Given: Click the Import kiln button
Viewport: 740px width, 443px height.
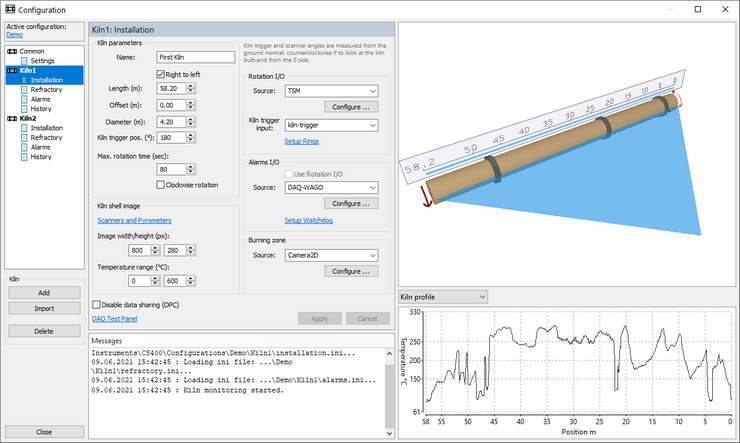Looking at the screenshot, I should 44,309.
